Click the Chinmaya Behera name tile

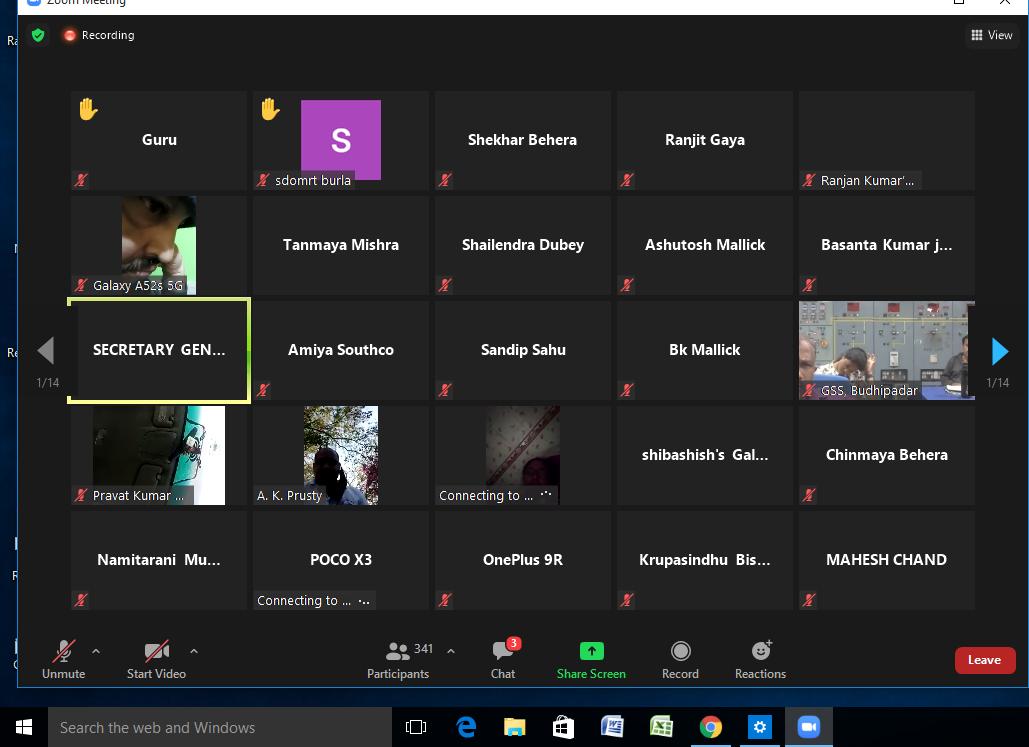point(887,456)
